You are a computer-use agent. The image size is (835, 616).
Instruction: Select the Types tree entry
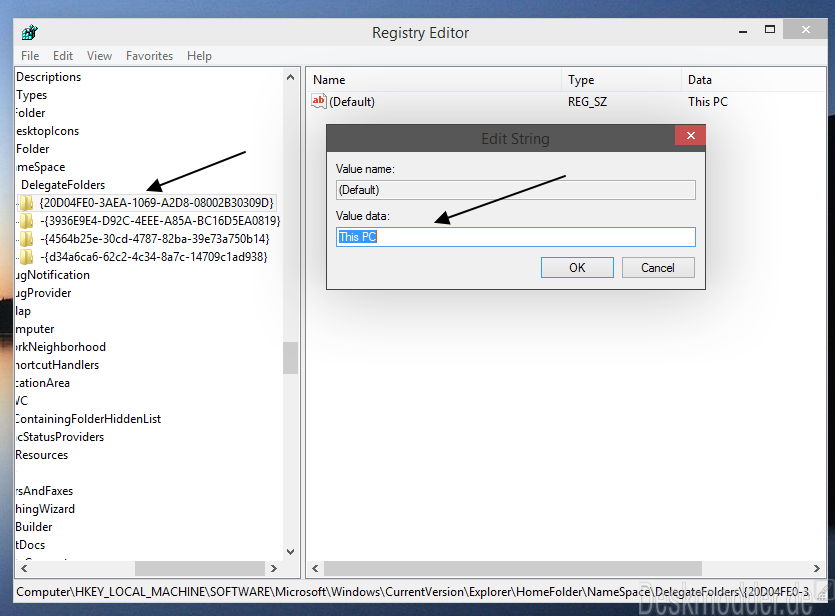point(31,95)
